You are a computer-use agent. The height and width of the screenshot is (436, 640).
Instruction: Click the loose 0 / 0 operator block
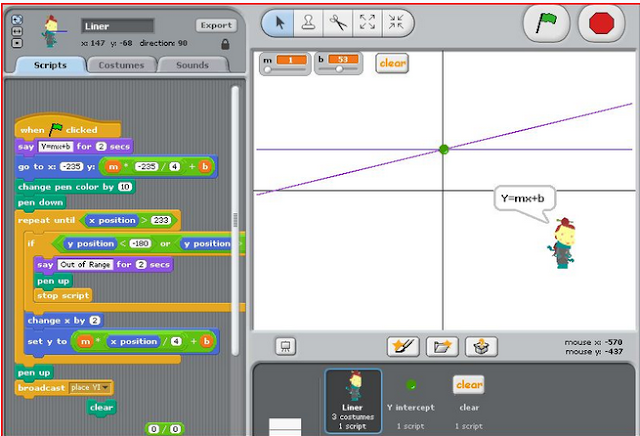tap(164, 429)
